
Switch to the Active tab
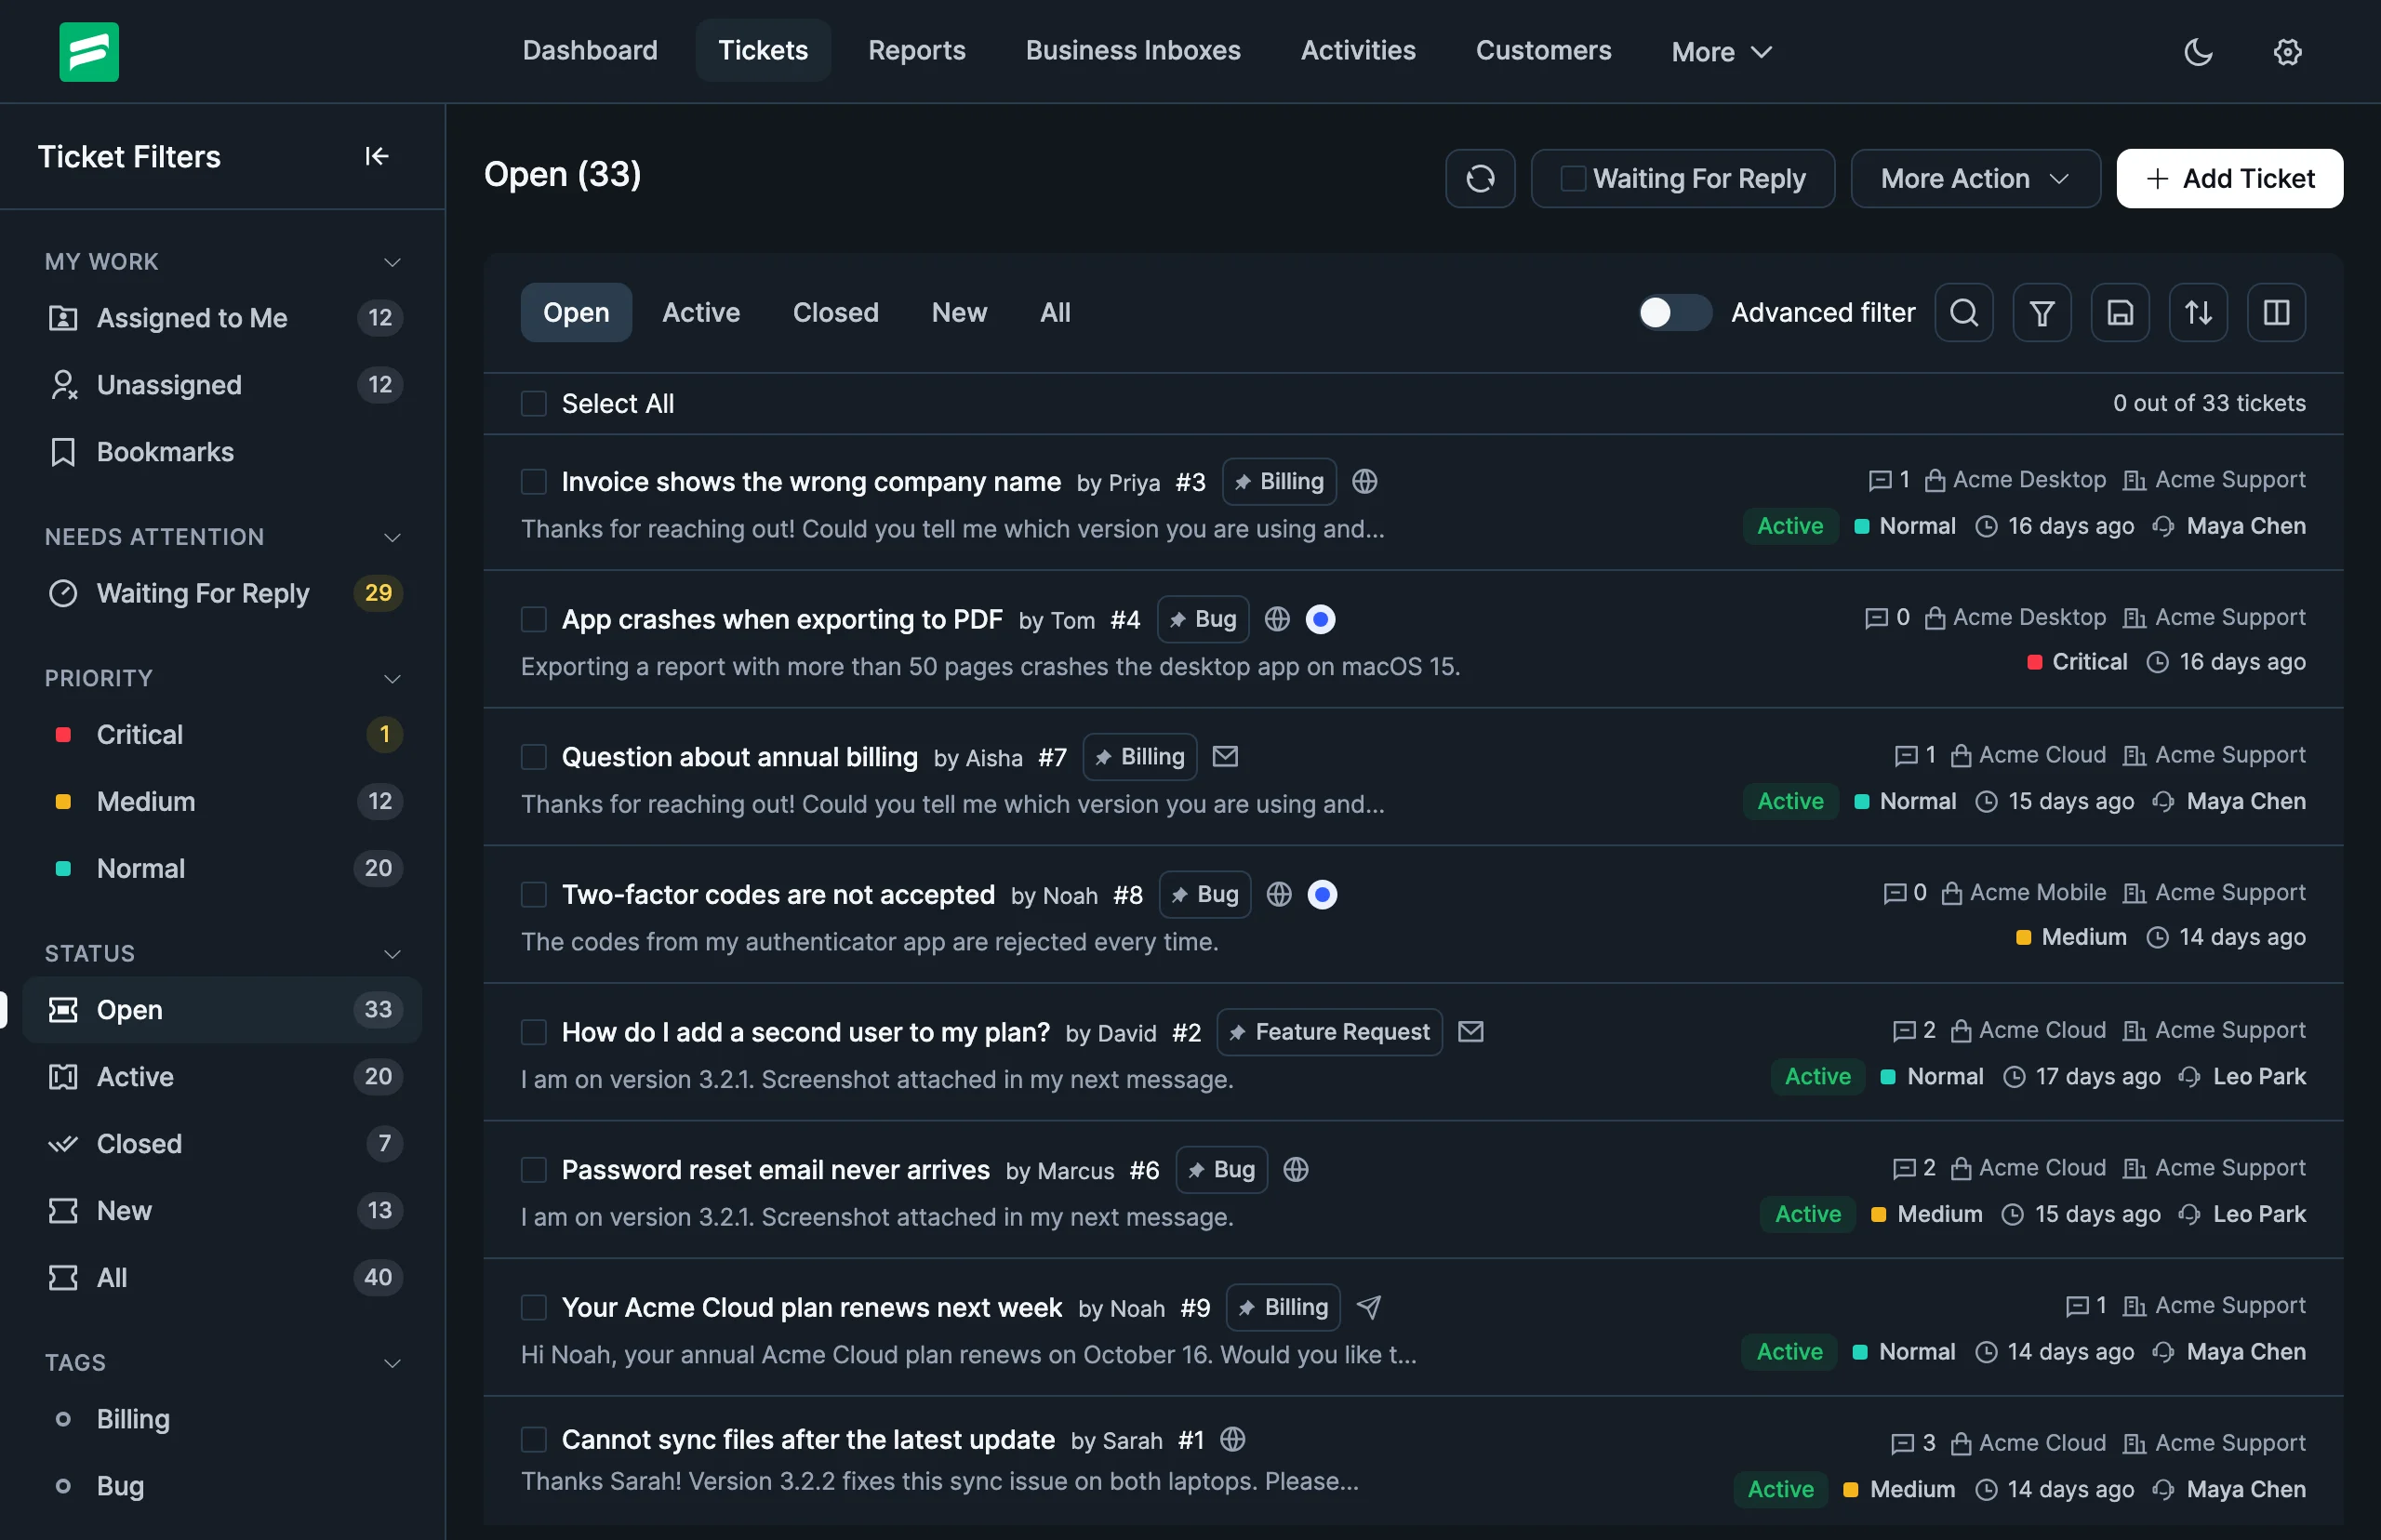pyautogui.click(x=701, y=313)
